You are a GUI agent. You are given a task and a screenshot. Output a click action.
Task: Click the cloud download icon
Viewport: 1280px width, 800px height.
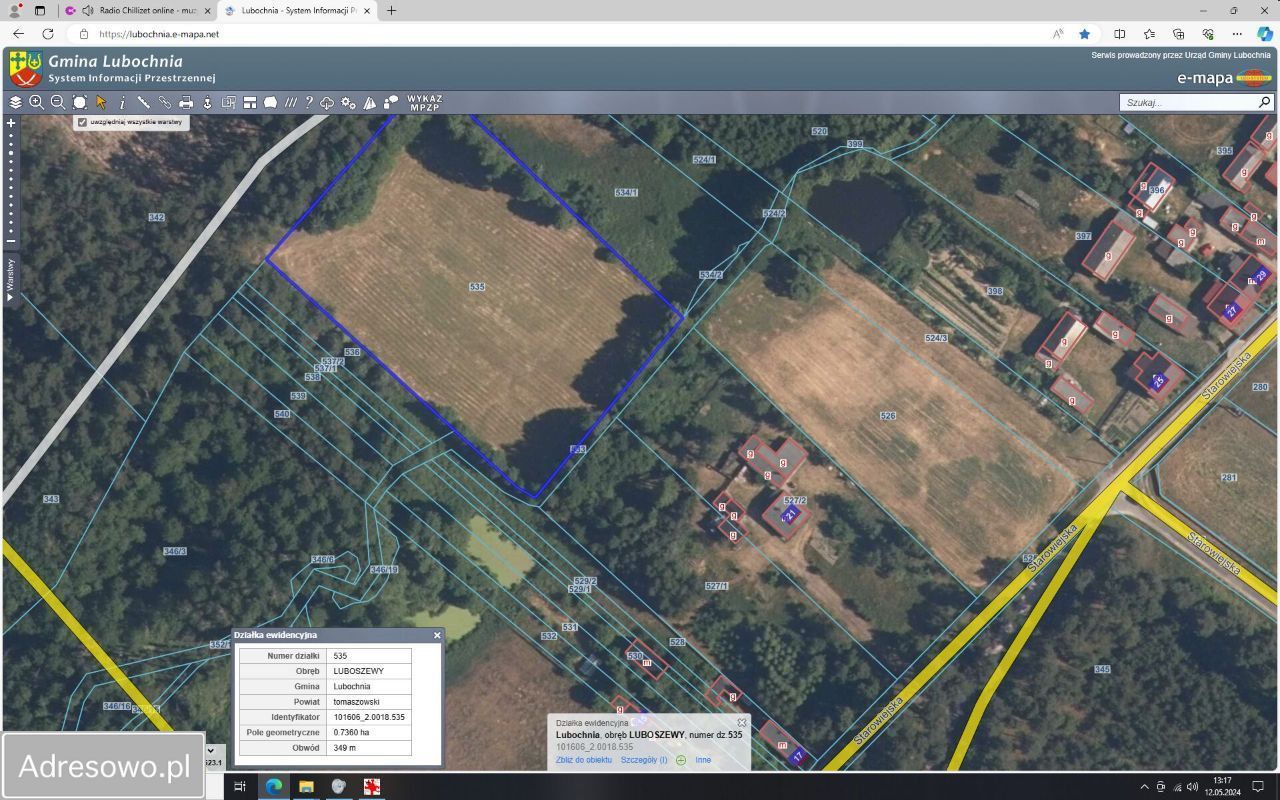coord(327,102)
